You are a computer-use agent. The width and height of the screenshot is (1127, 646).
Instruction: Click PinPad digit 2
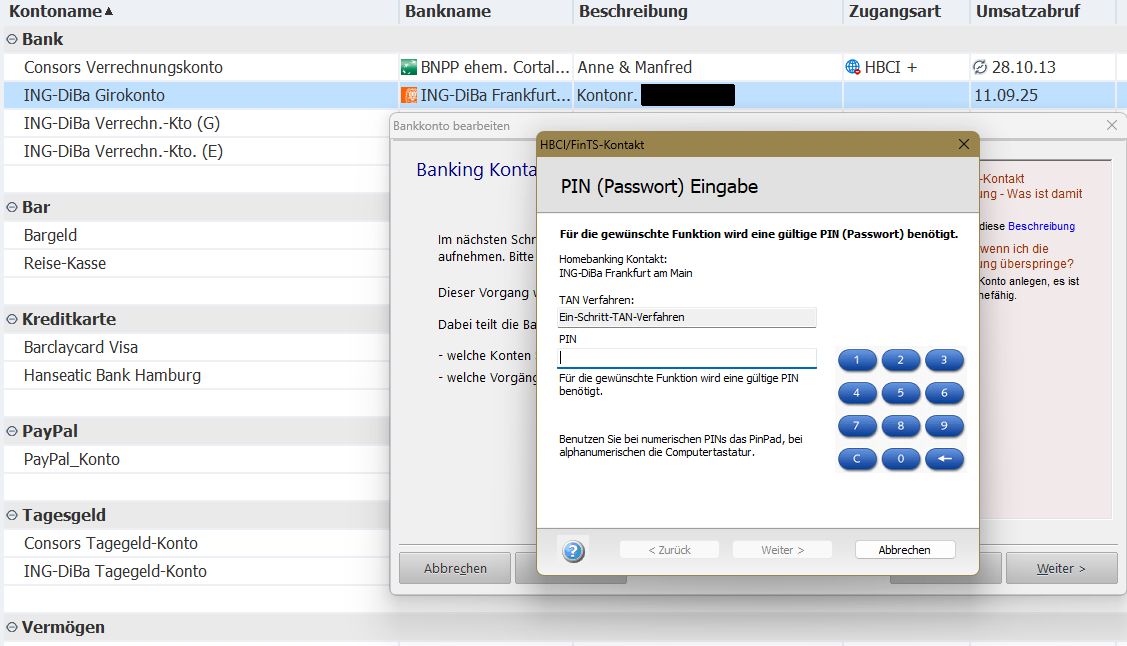pyautogui.click(x=901, y=360)
